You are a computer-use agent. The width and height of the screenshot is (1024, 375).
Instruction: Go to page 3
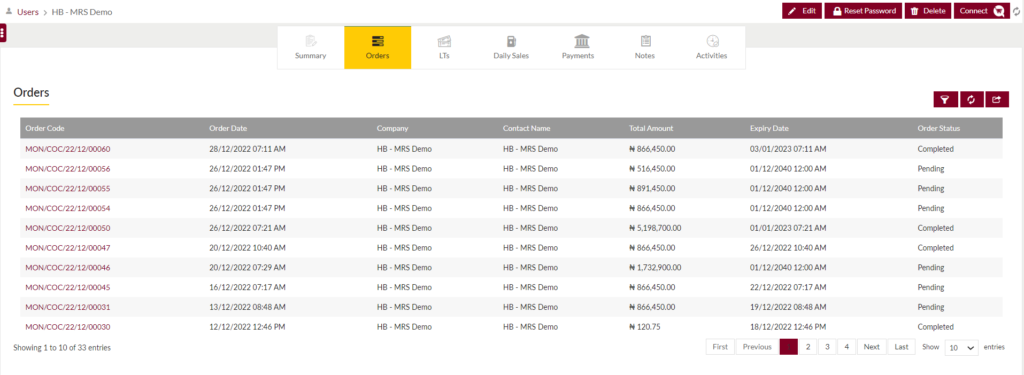coord(827,347)
